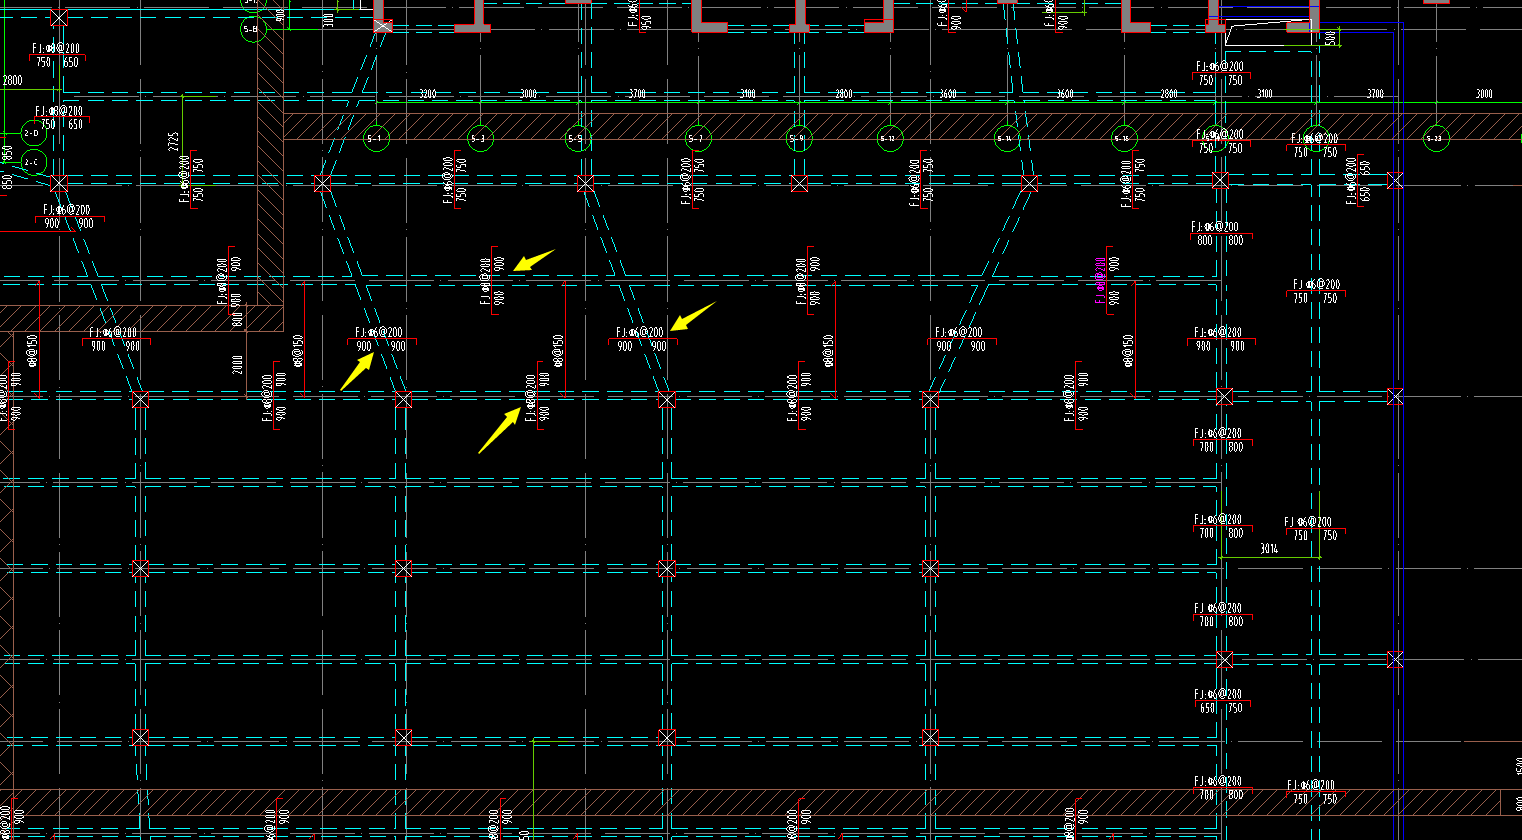Viewport: 1522px width, 840px height.
Task: Select the 5-1 grid axis bubble
Action: (376, 139)
